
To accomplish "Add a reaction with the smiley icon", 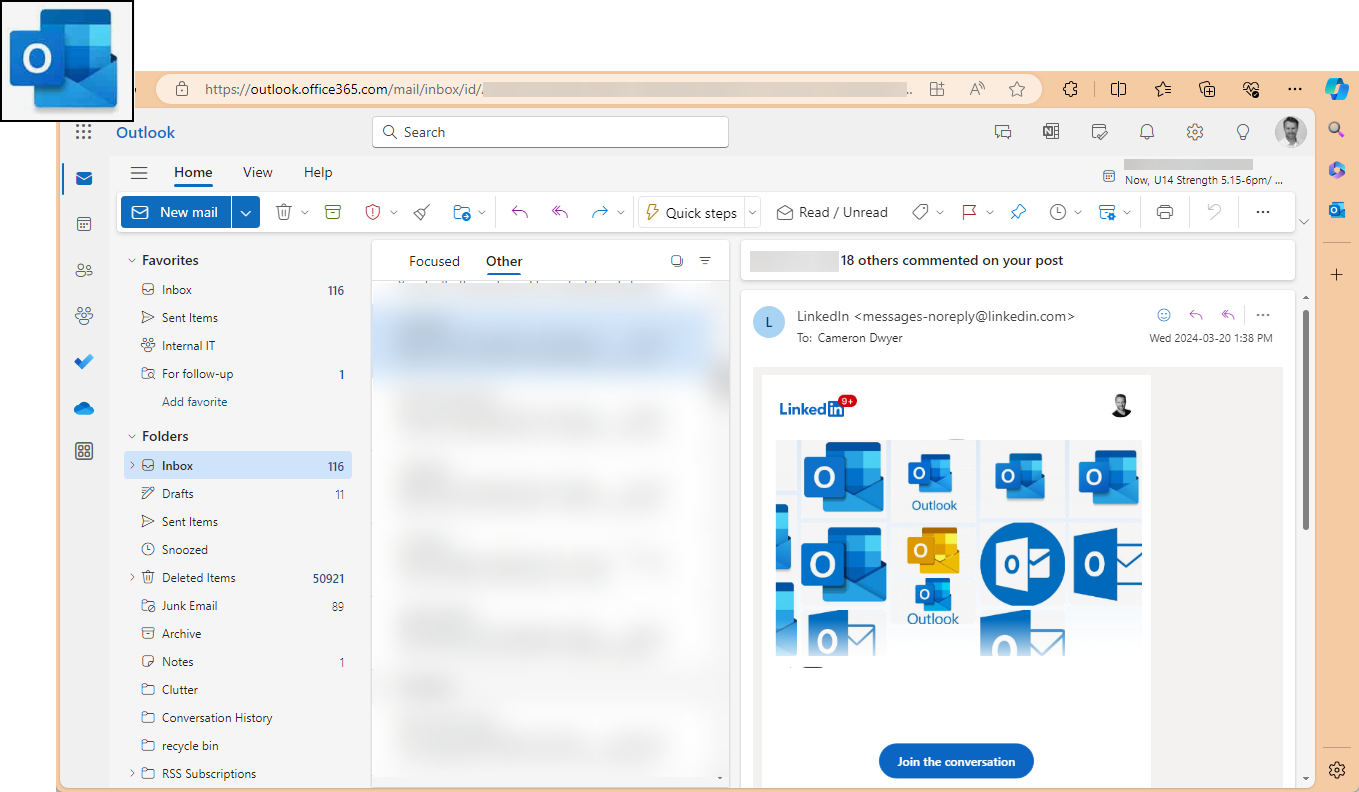I will coord(1164,314).
